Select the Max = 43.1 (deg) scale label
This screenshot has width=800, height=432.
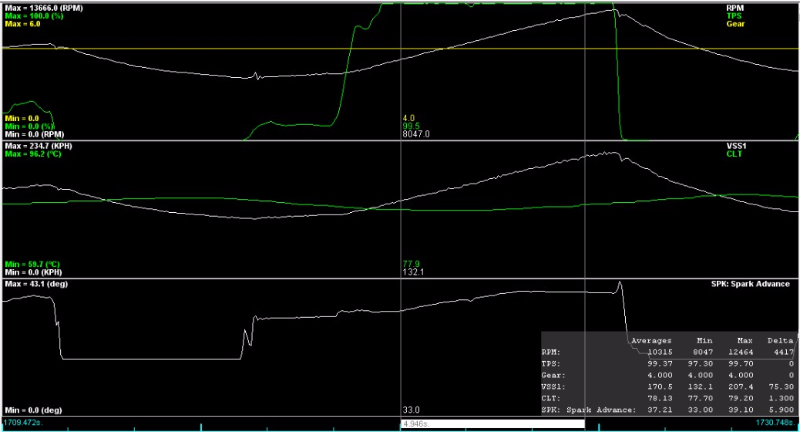pyautogui.click(x=38, y=285)
